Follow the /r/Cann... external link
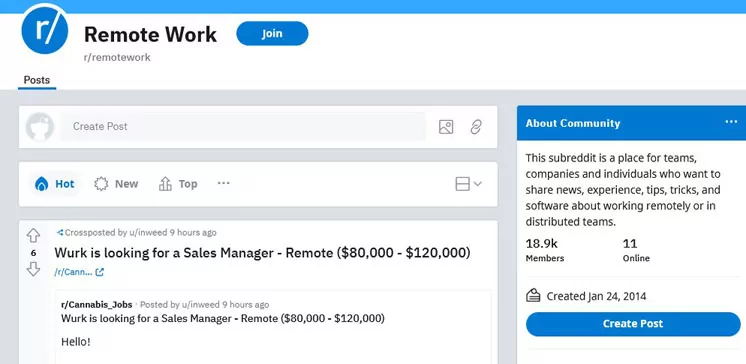Image resolution: width=746 pixels, height=364 pixels. tap(79, 272)
